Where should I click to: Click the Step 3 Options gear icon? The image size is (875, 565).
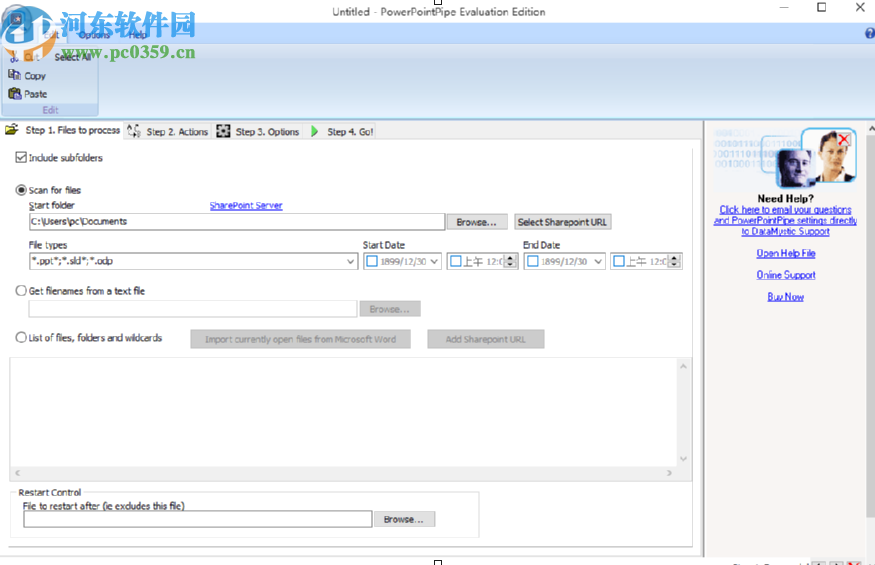pyautogui.click(x=223, y=131)
